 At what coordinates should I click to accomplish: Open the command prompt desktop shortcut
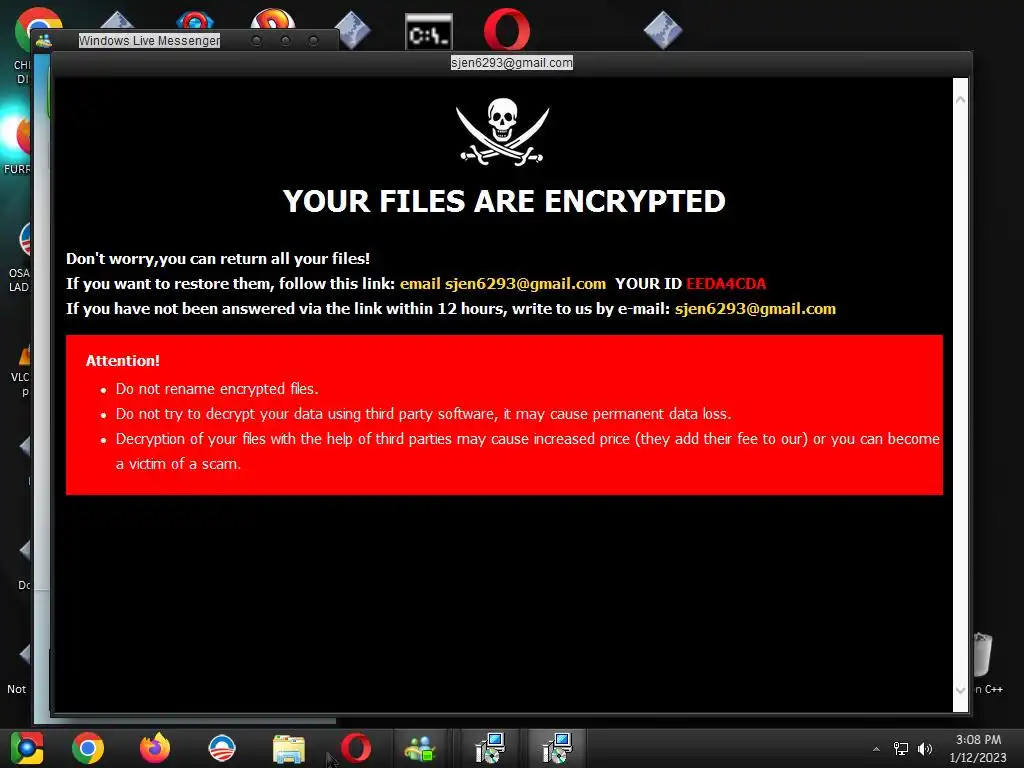428,32
